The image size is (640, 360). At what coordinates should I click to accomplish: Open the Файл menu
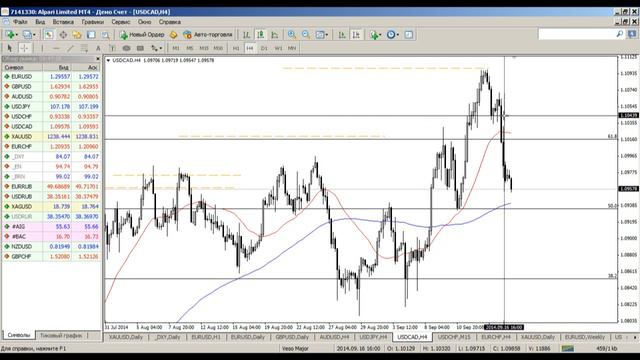[20, 22]
